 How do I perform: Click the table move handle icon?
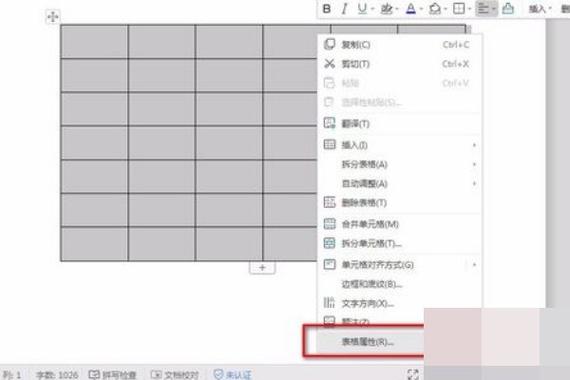[x=53, y=17]
